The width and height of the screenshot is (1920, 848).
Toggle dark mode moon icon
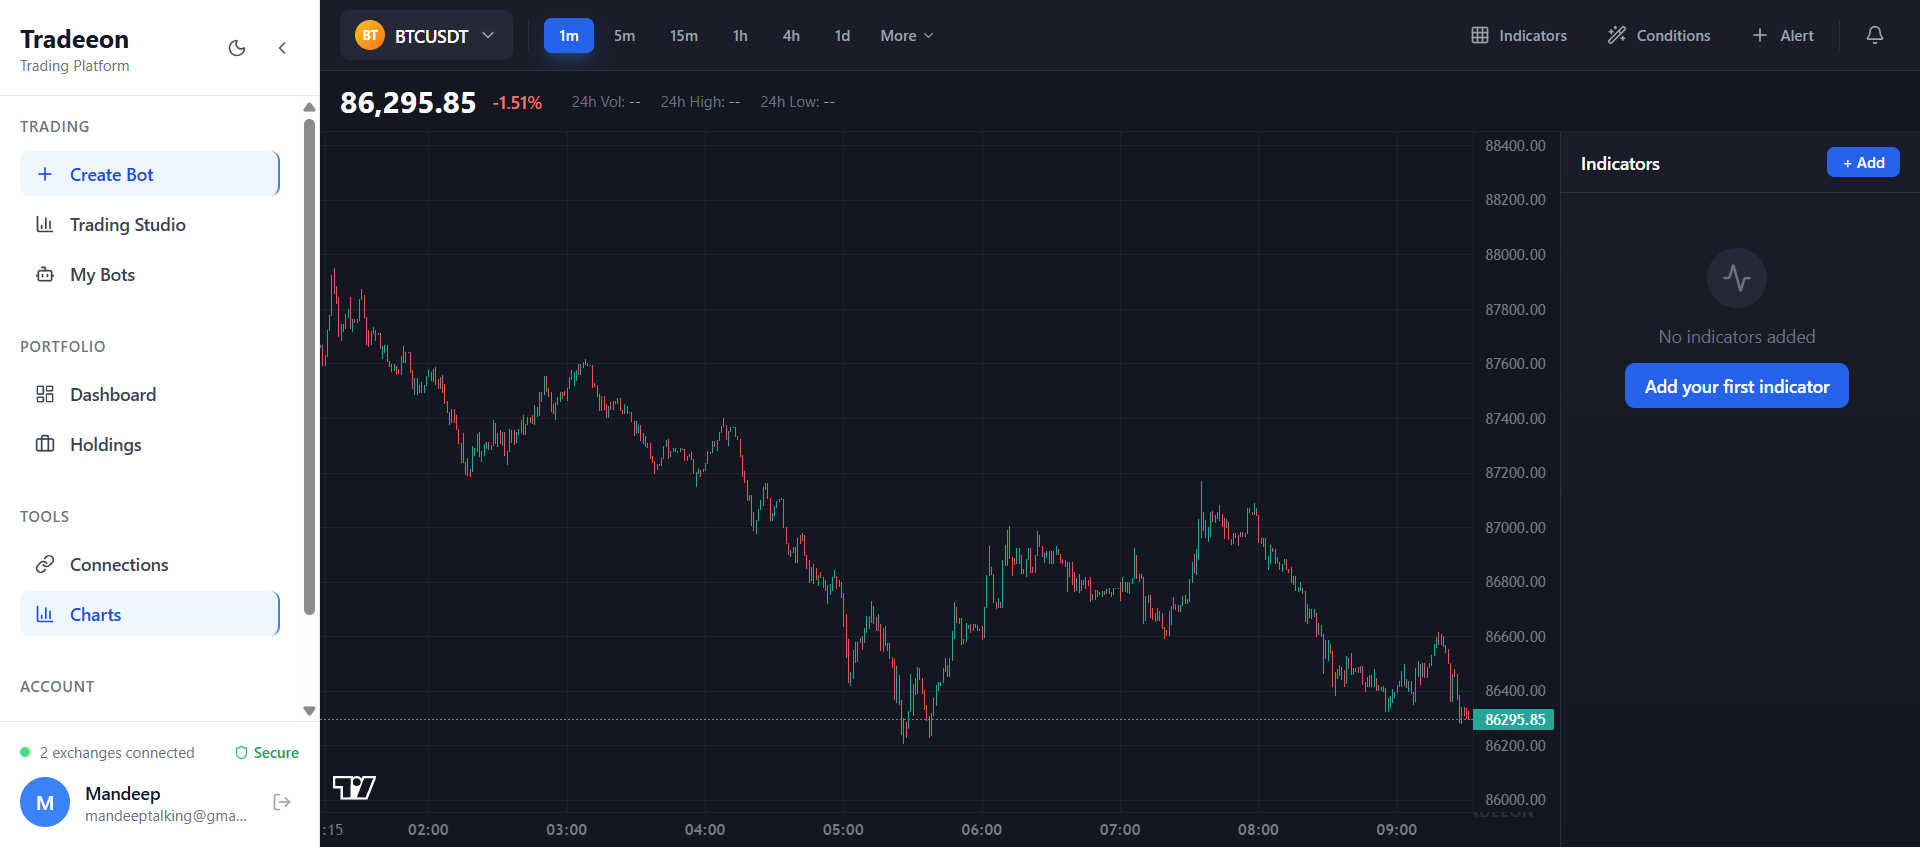click(x=237, y=48)
